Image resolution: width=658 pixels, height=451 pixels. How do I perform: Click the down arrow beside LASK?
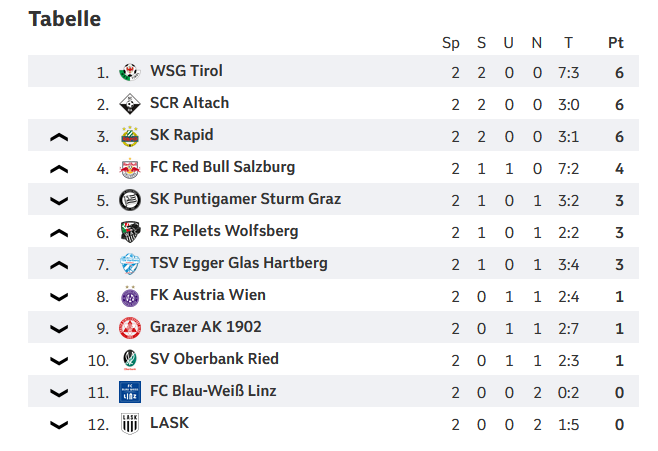click(x=59, y=425)
